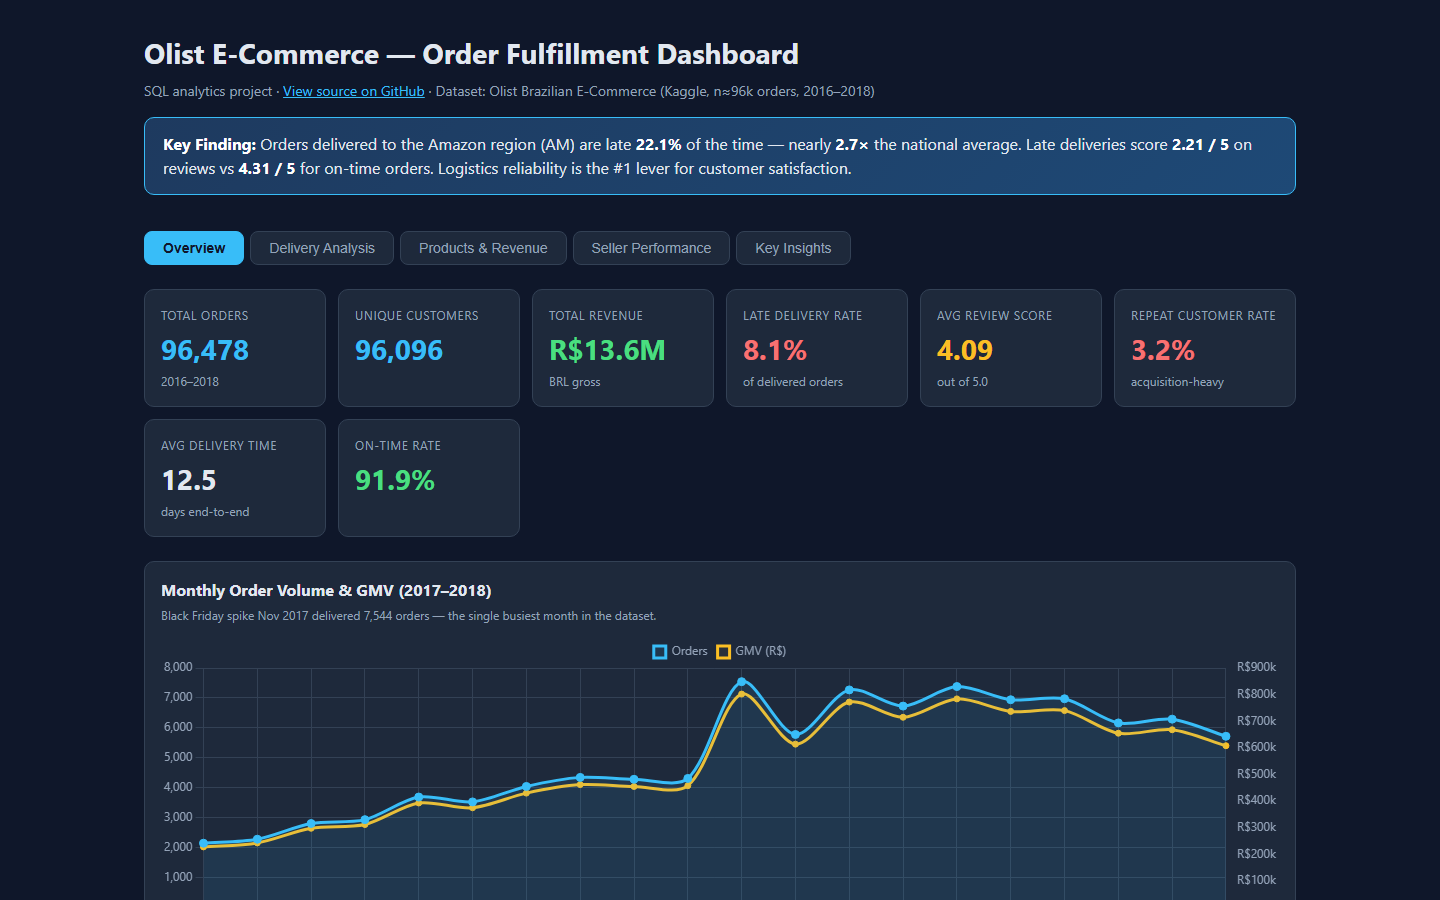Open the View source on GitHub link
The height and width of the screenshot is (900, 1440).
tap(353, 91)
